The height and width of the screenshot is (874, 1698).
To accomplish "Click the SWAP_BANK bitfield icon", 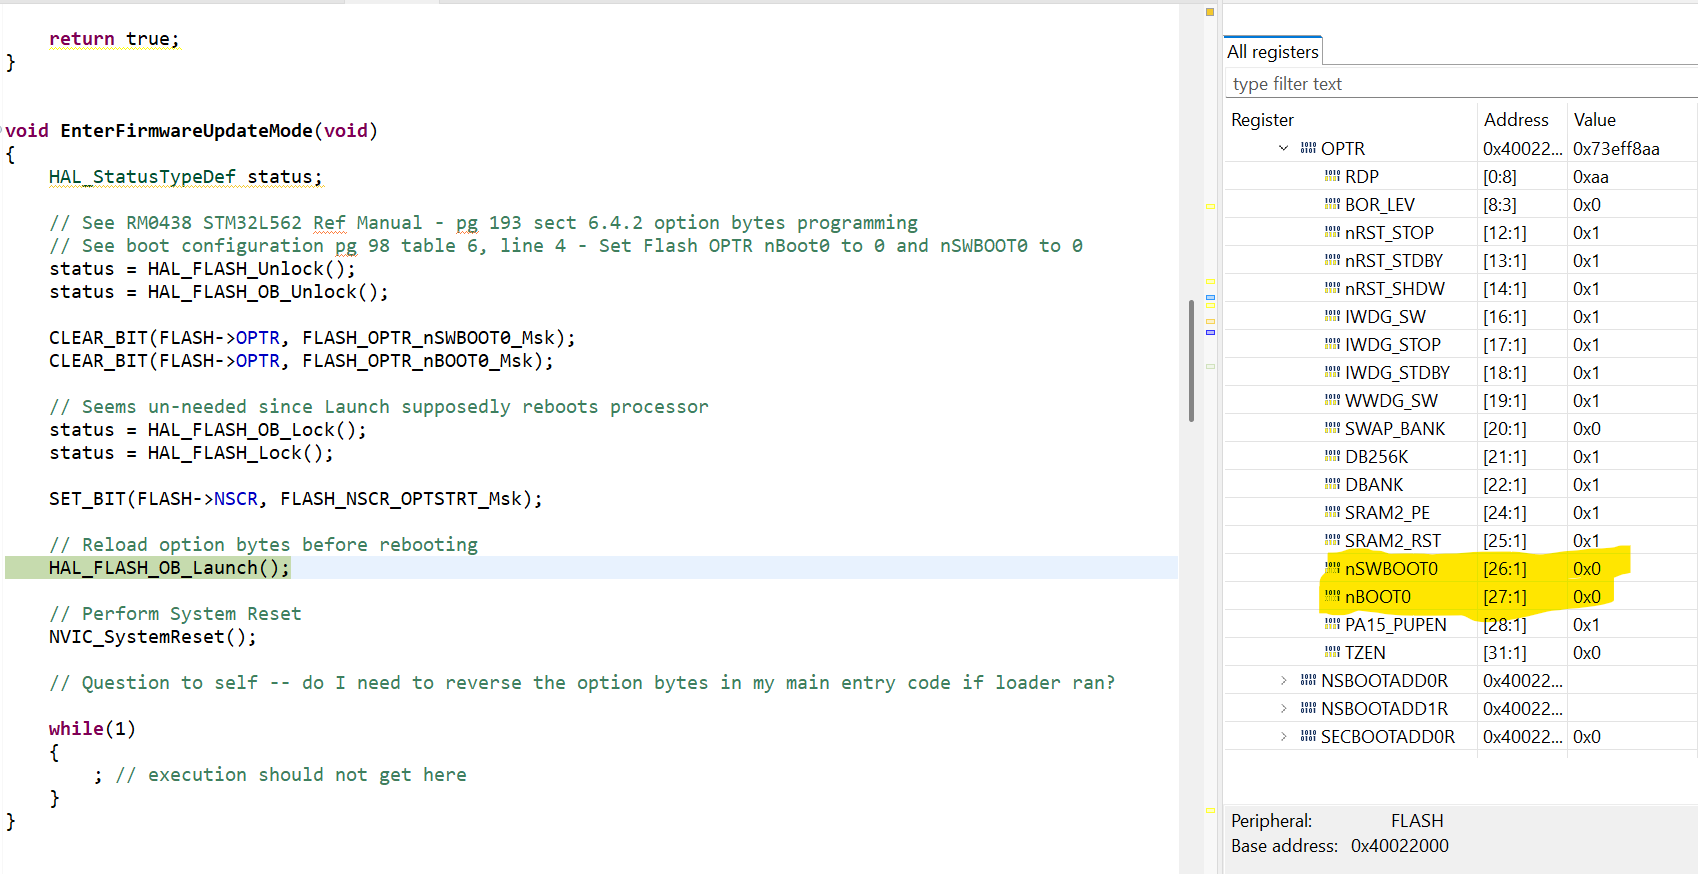I will [1332, 428].
